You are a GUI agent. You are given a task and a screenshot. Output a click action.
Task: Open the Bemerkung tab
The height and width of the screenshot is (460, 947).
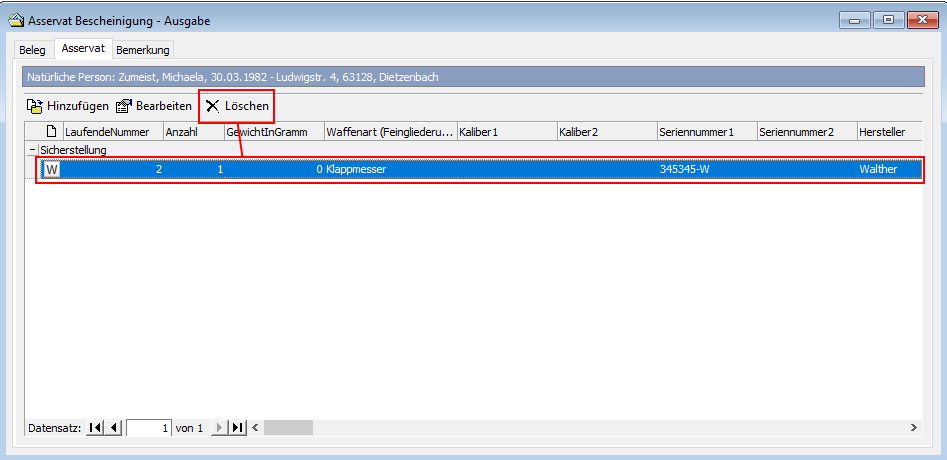[143, 50]
